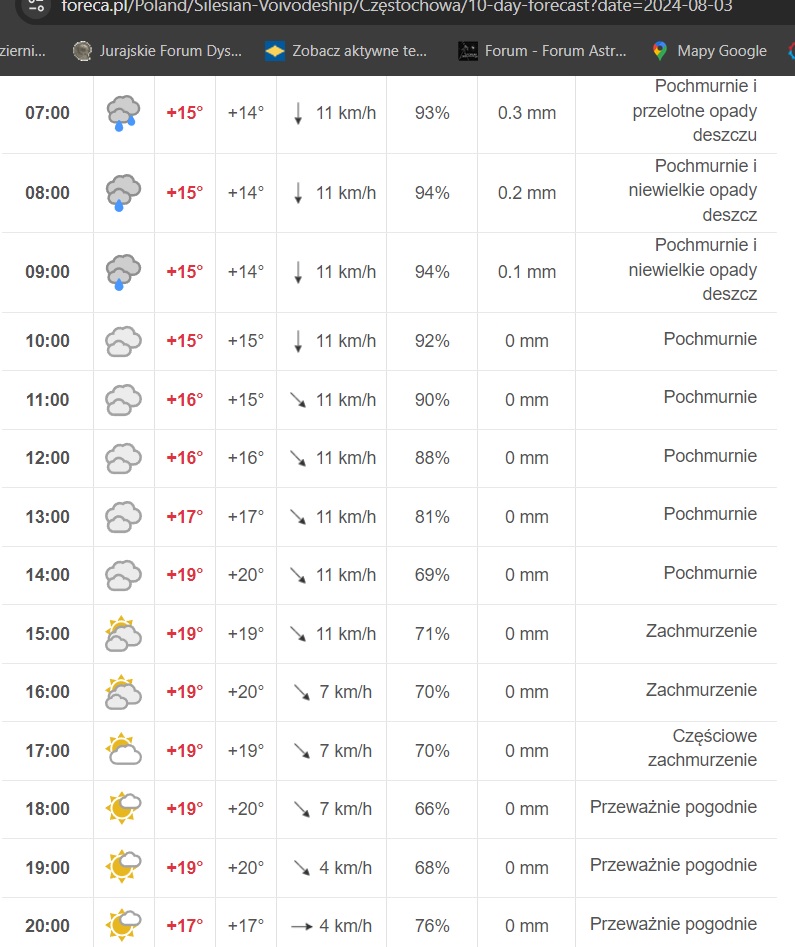This screenshot has width=795, height=947.
Task: Click the 0.3 mm precipitation value
Action: [x=526, y=113]
